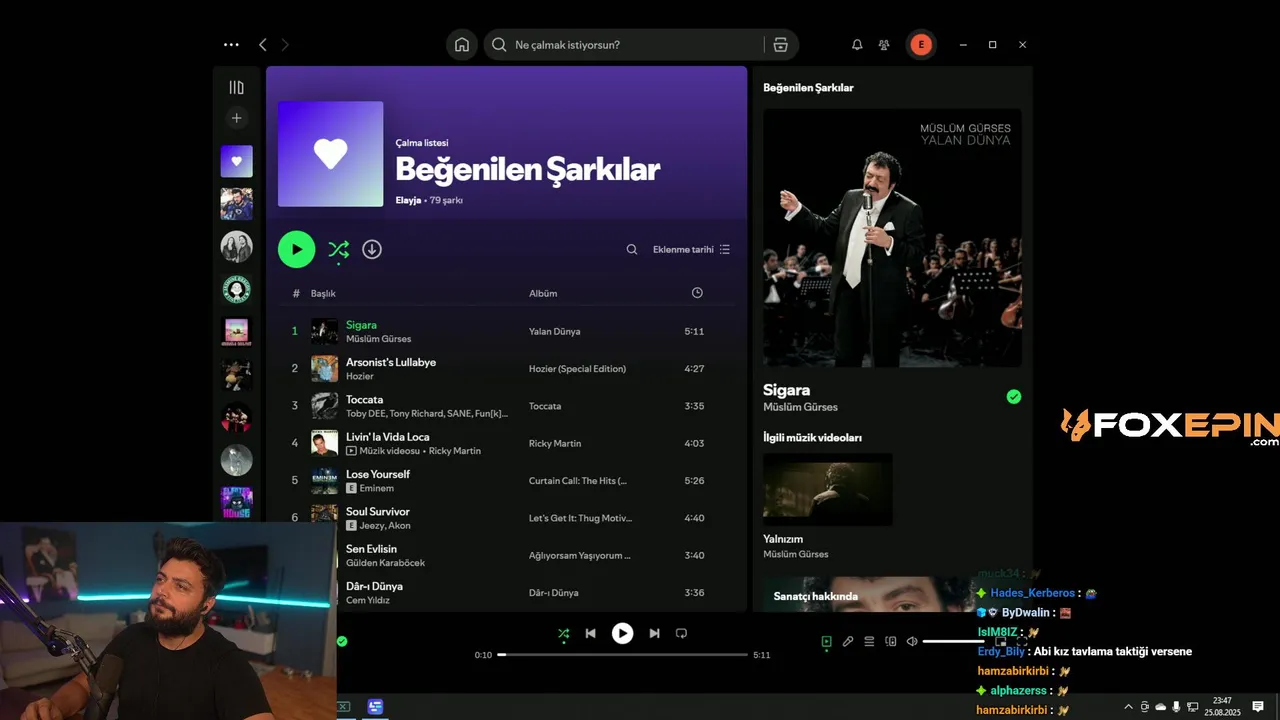Download the Beğenilen Şarkılar playlist
The width and height of the screenshot is (1280, 720).
(372, 249)
